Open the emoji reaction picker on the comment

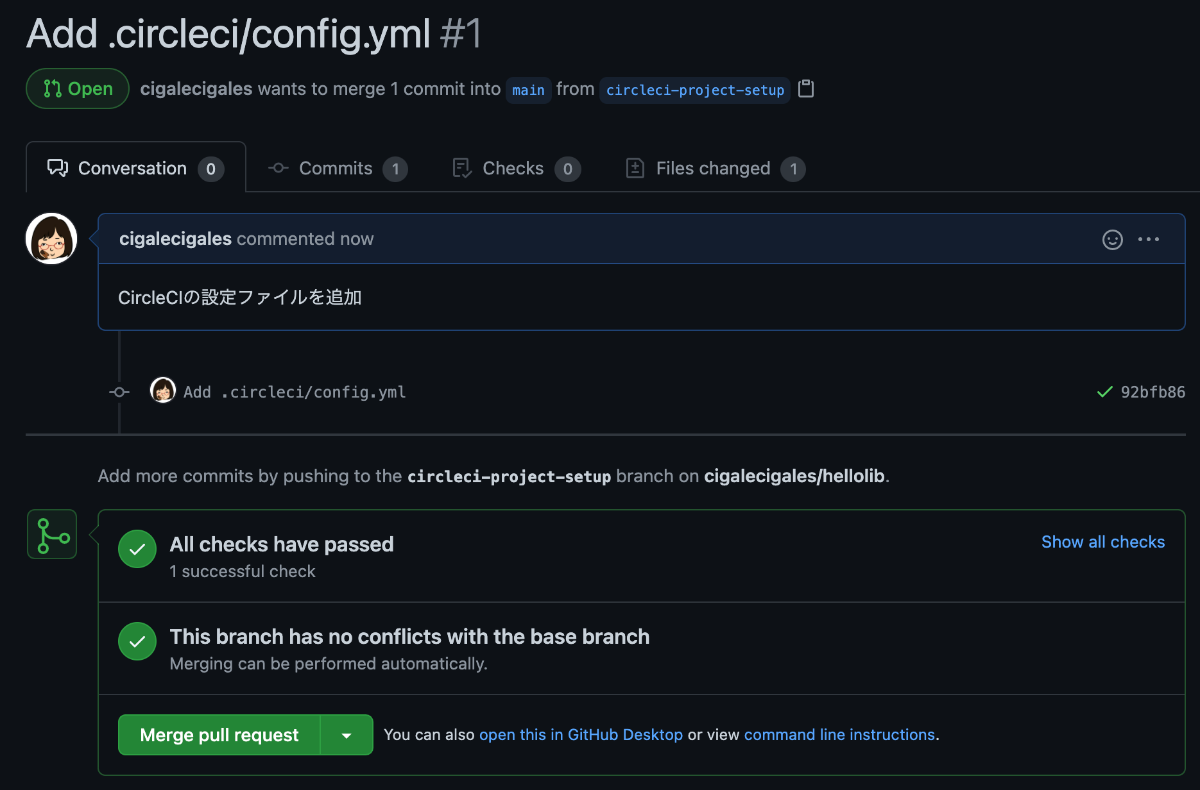pos(1112,239)
